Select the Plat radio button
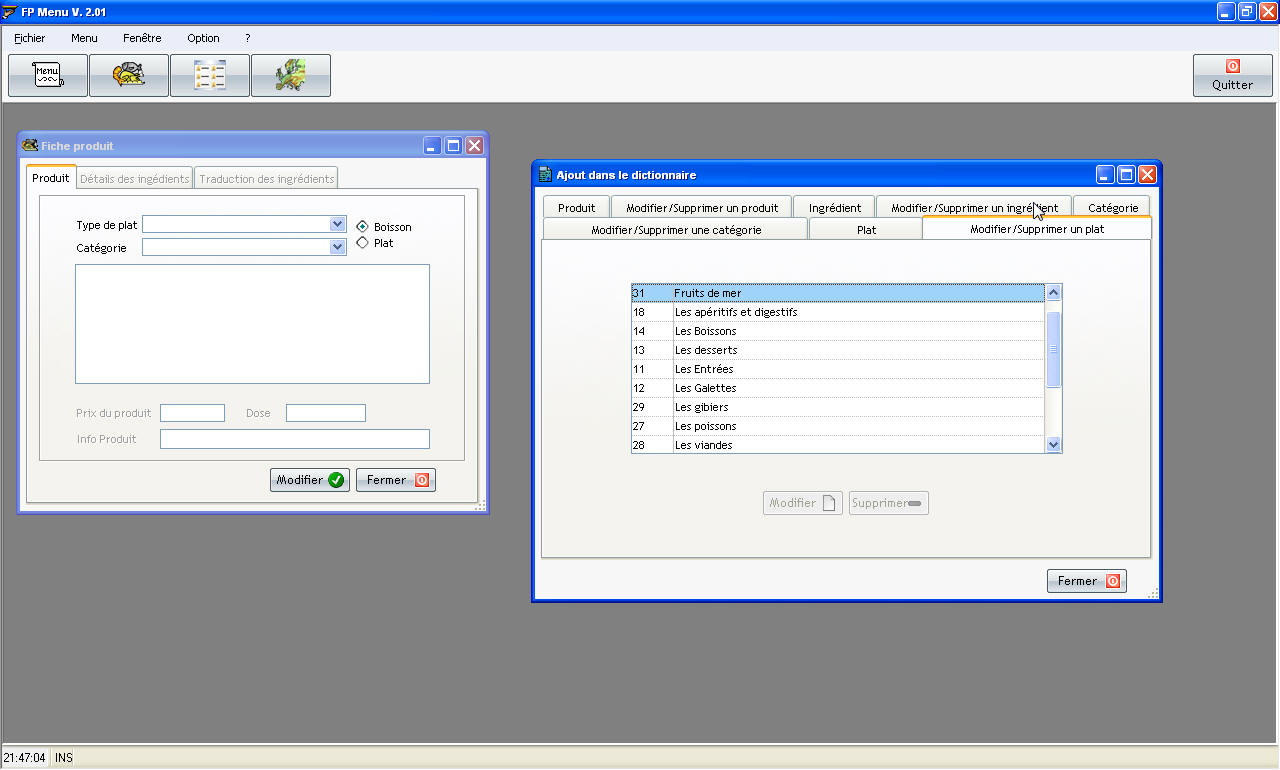Viewport: 1280px width, 770px height. tap(362, 243)
